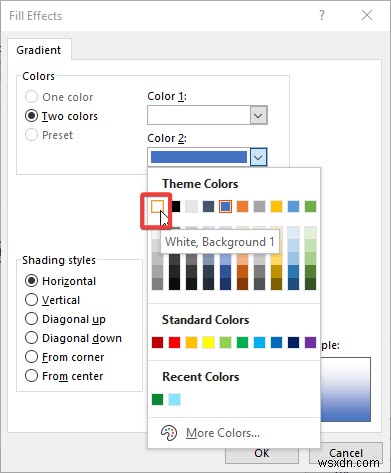Screen dimensions: 391x473
Task: Pick the green swatch in Recent Colors
Action: pyautogui.click(x=157, y=399)
